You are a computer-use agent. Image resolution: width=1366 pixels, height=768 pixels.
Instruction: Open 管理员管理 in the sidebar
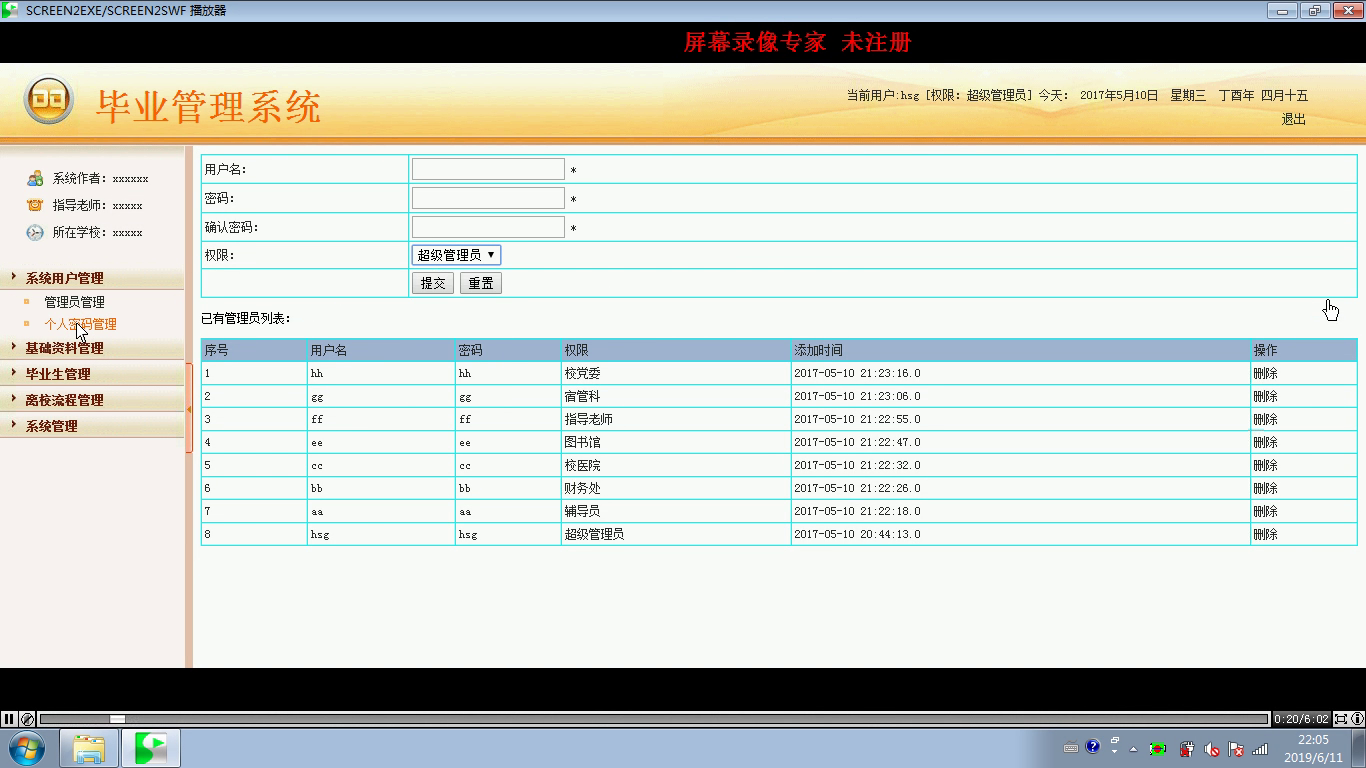74,302
